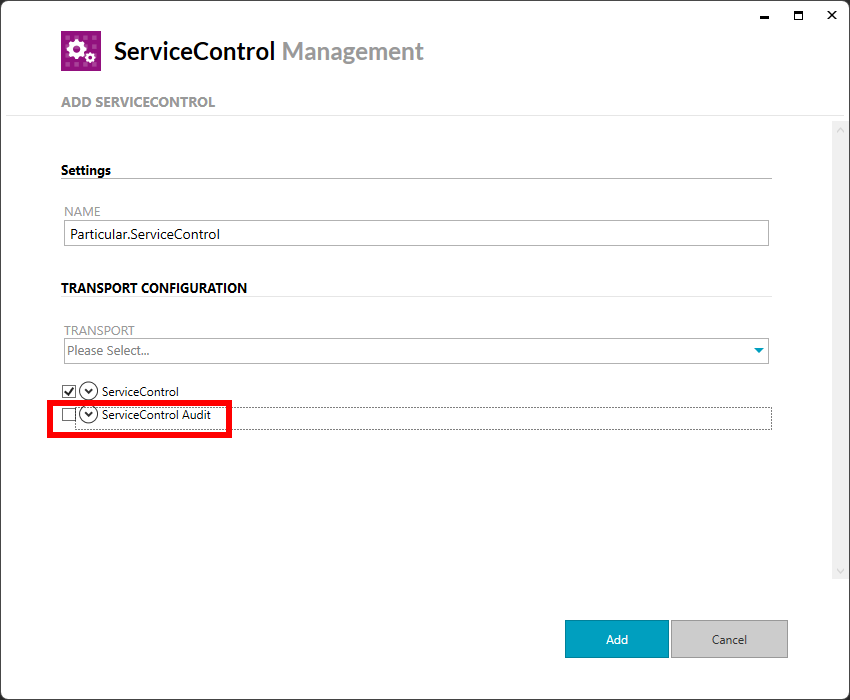Open the Transport dropdown list

pyautogui.click(x=416, y=351)
